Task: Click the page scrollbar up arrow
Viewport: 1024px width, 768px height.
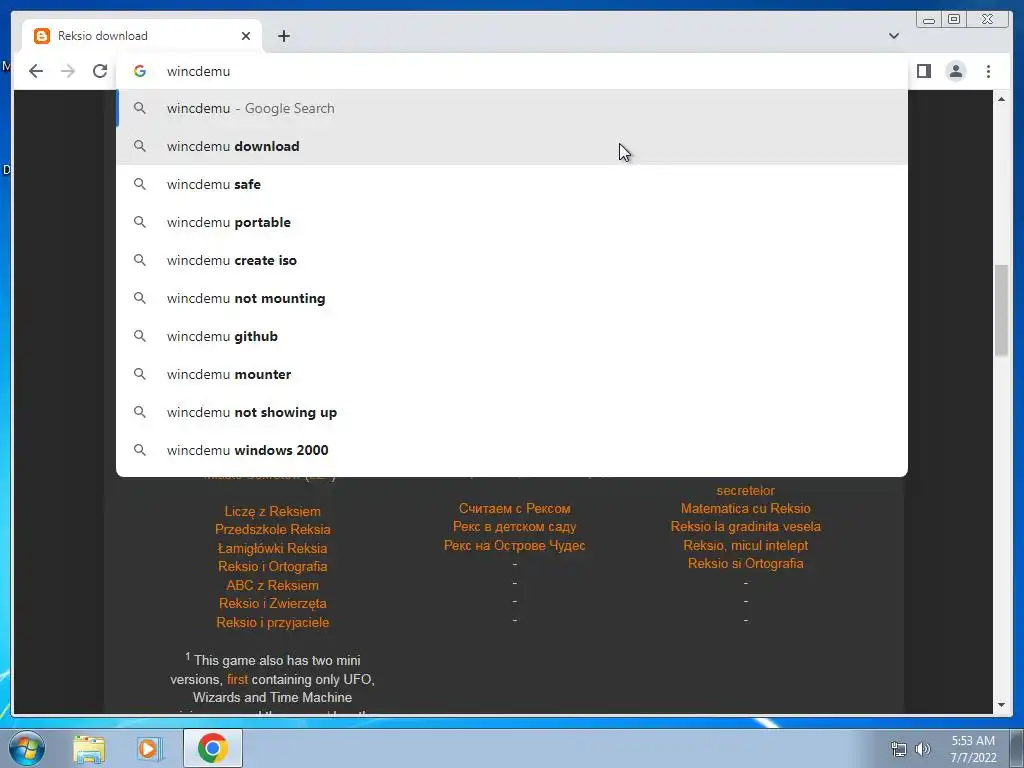Action: tap(1001, 99)
